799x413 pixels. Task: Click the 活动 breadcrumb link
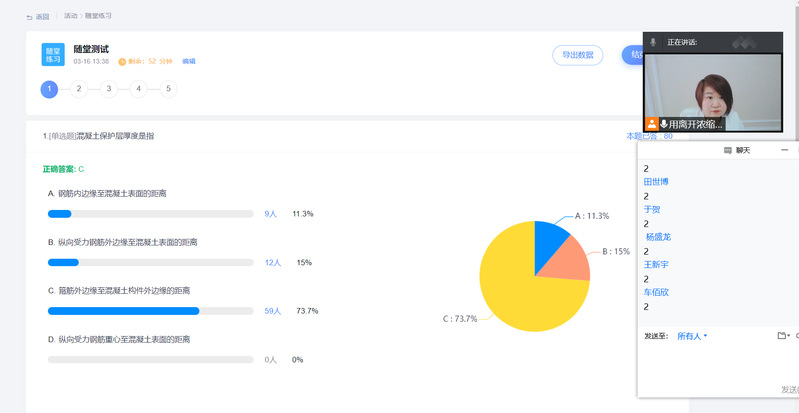coord(70,17)
